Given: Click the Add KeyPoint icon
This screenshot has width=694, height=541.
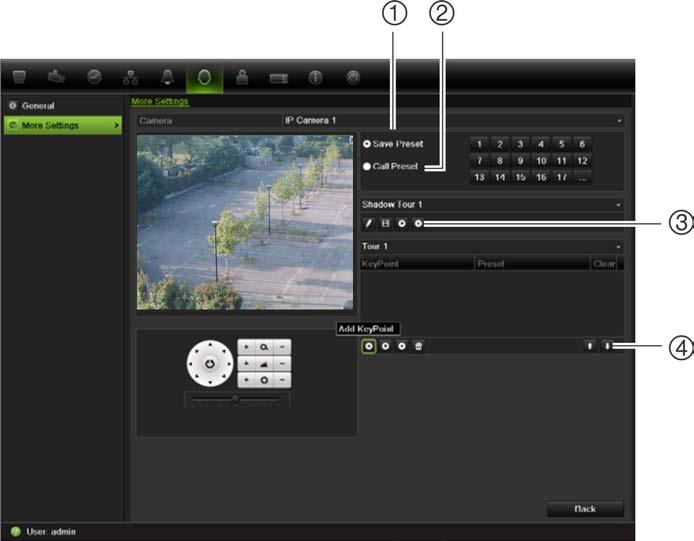Looking at the screenshot, I should click(369, 346).
